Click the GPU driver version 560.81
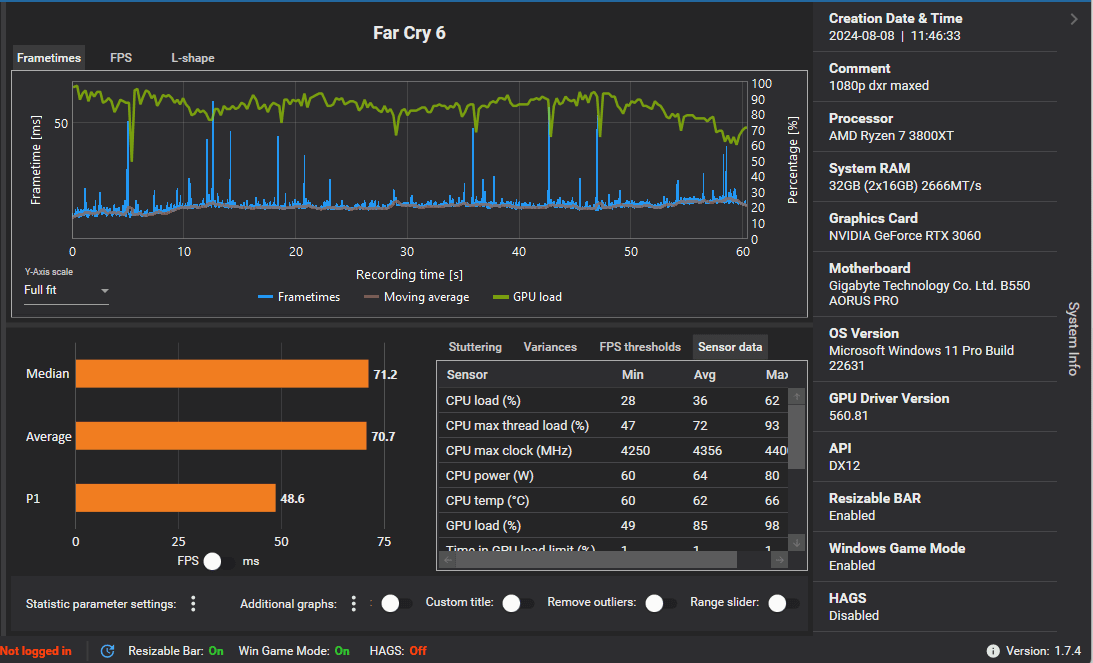Screen dimensions: 1093x663 pyautogui.click(x=848, y=416)
